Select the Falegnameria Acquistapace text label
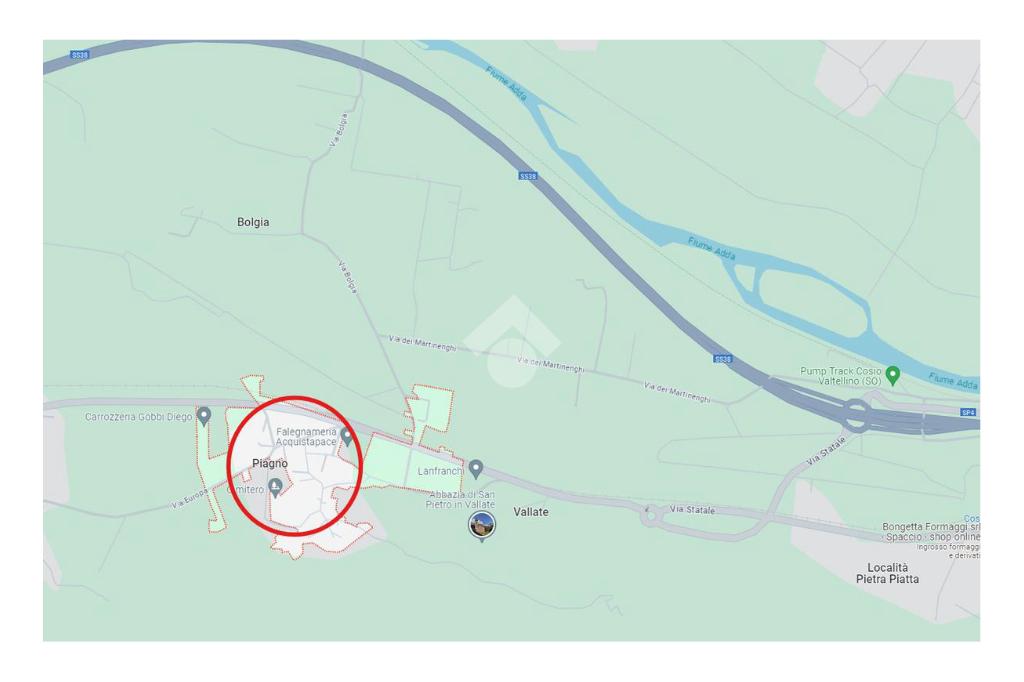Screen dimensions: 1024x682 pyautogui.click(x=306, y=437)
